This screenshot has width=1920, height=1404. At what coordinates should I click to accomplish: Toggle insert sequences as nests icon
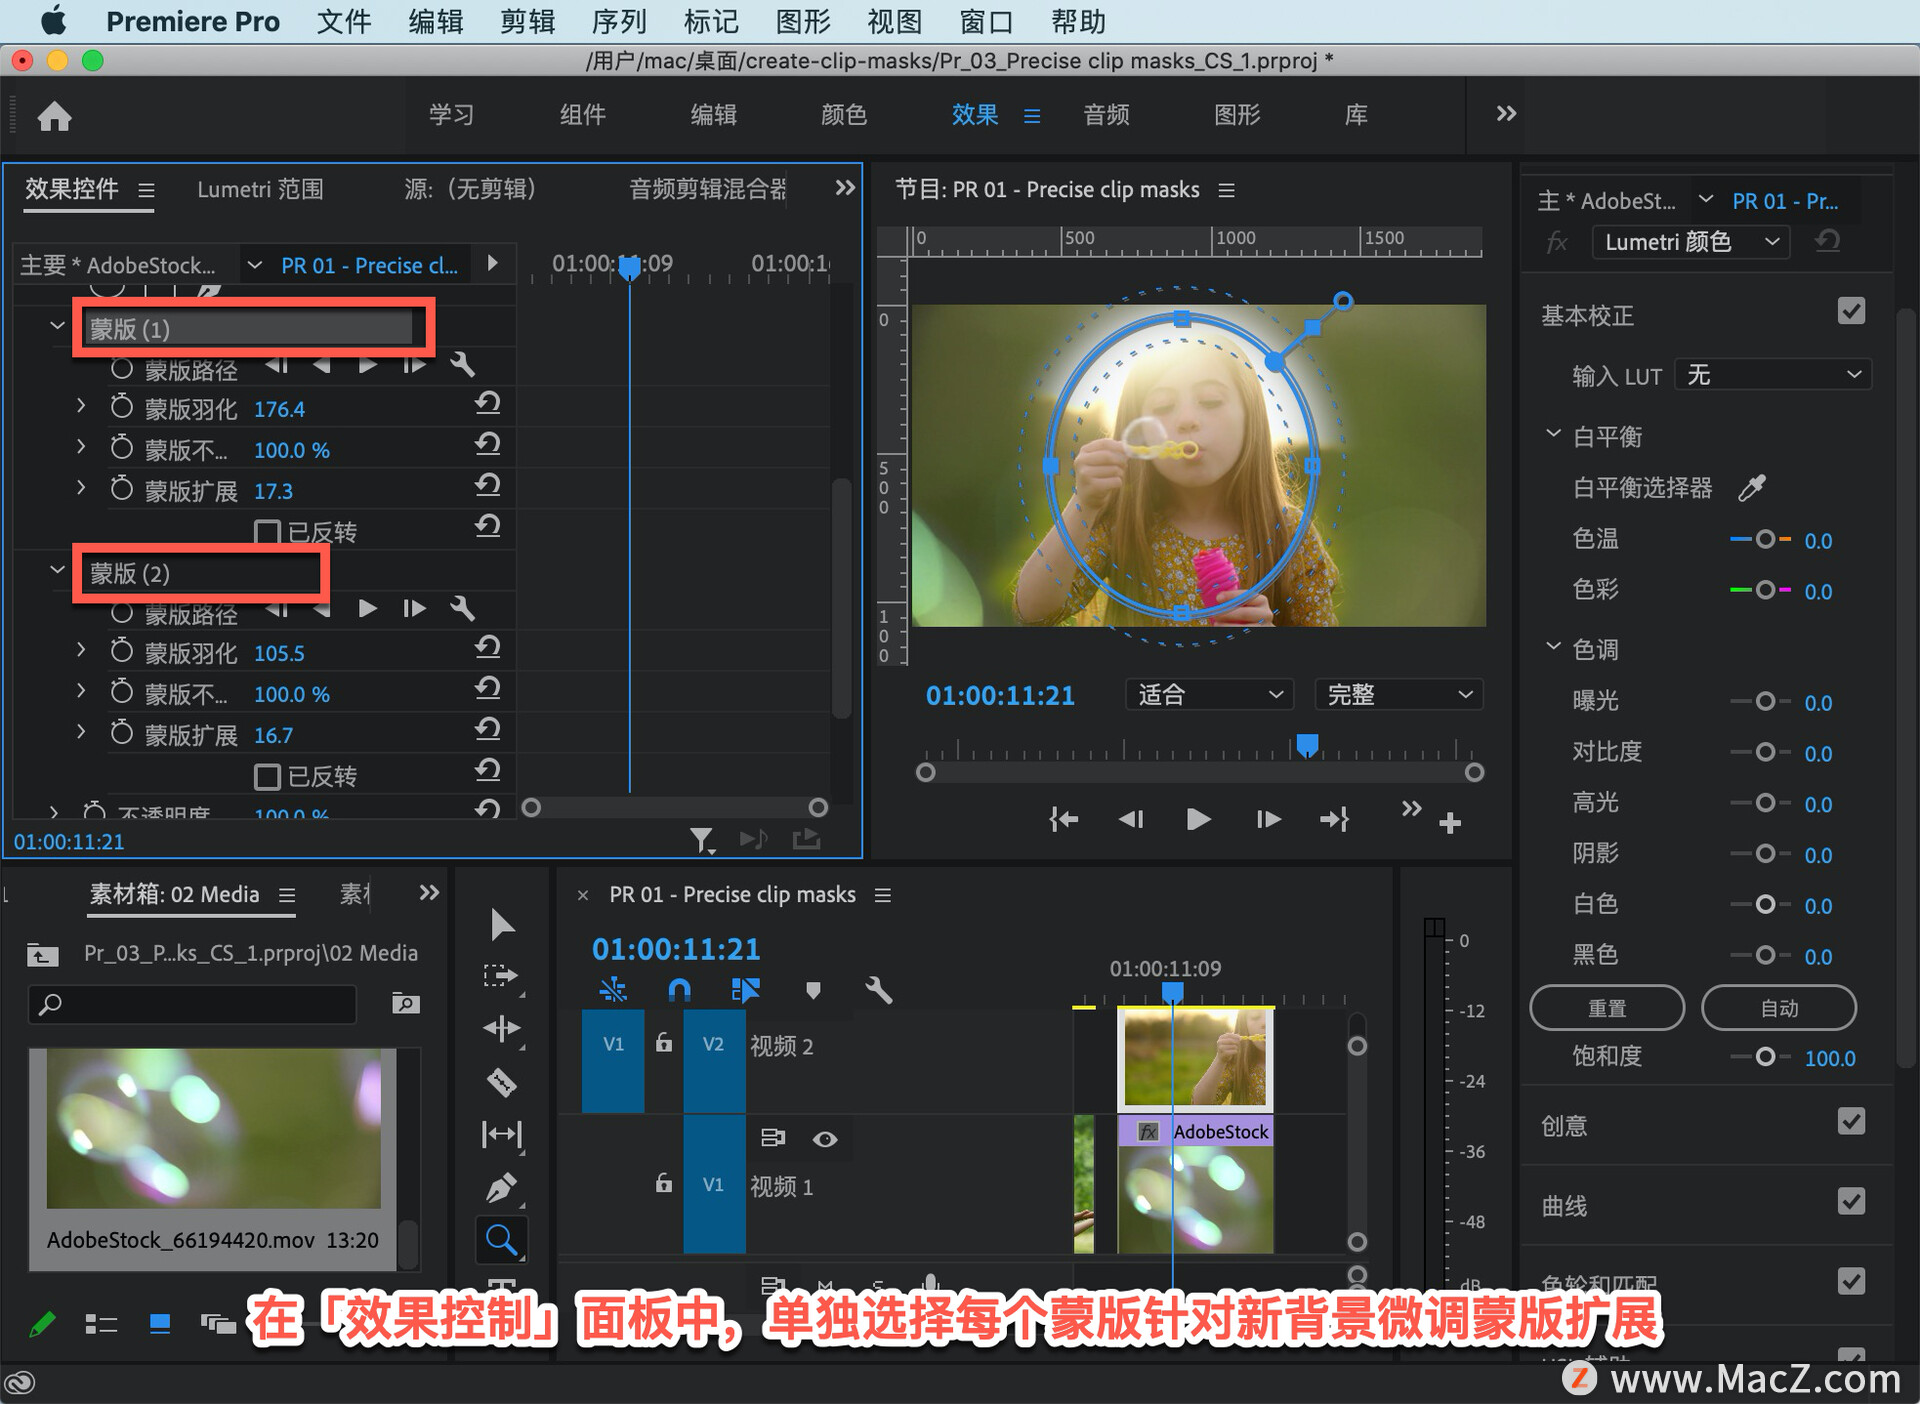pos(613,990)
